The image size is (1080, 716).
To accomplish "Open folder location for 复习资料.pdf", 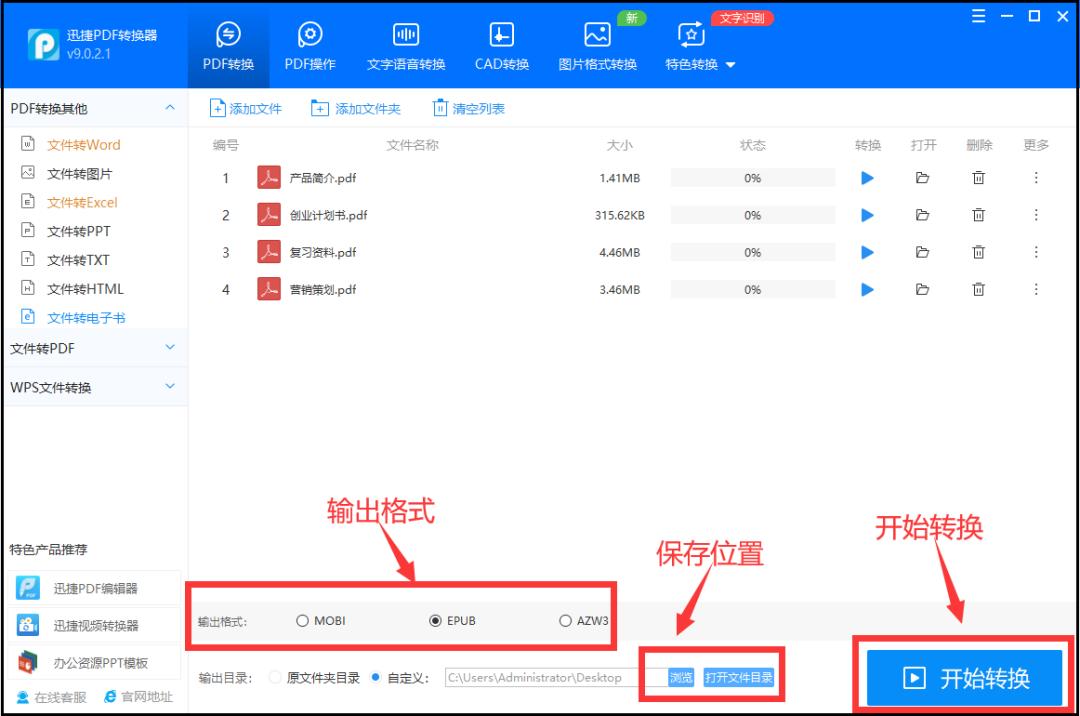I will (x=922, y=252).
